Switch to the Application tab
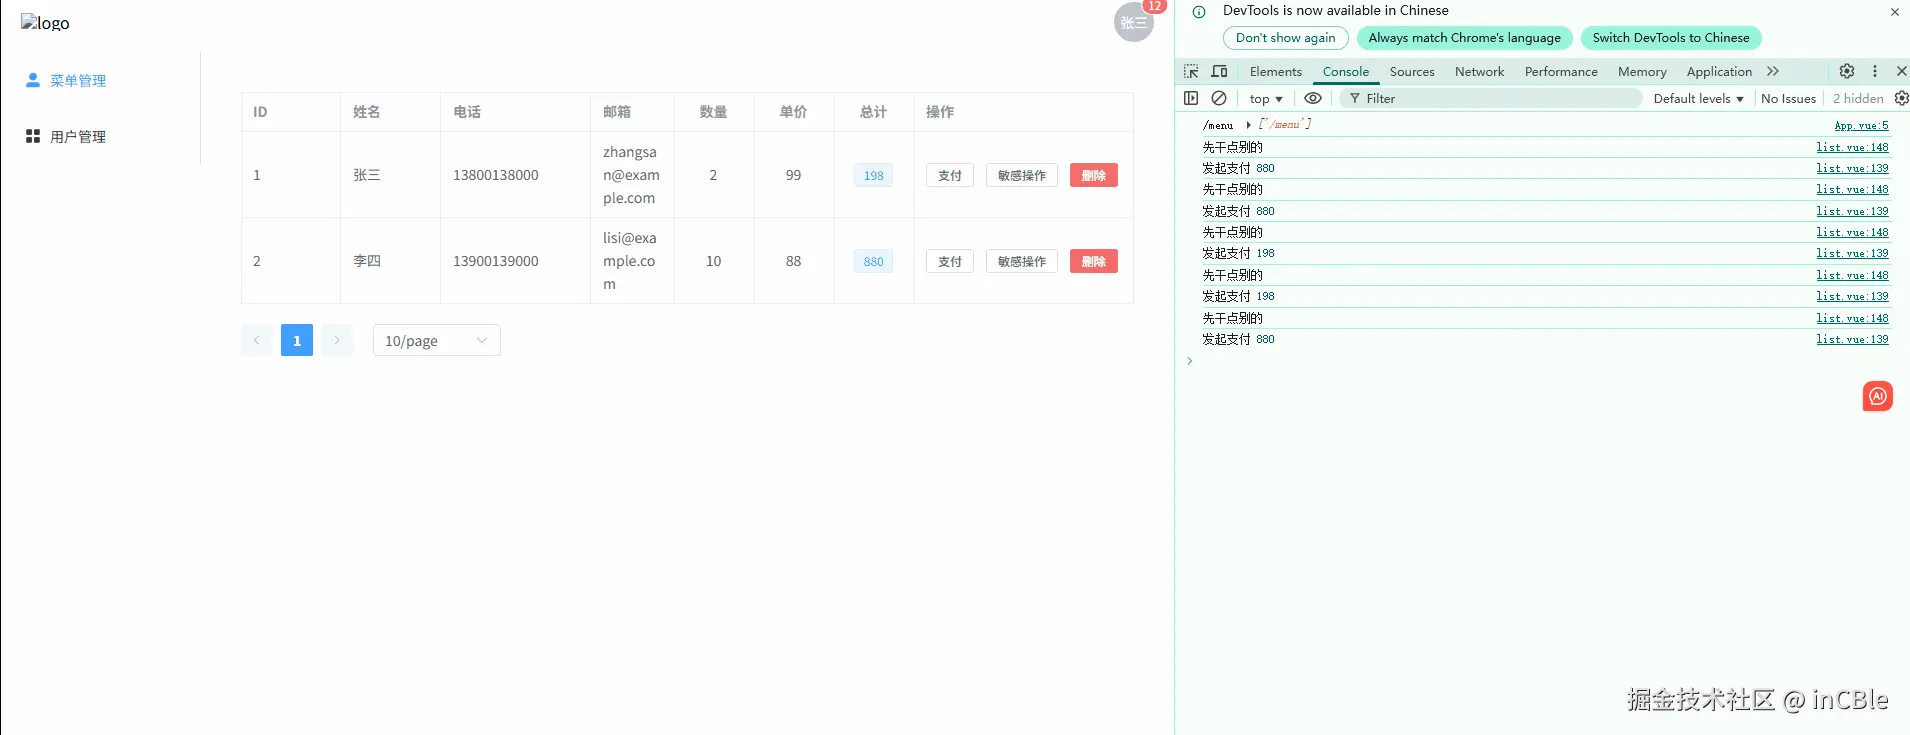This screenshot has height=735, width=1910. pyautogui.click(x=1719, y=71)
